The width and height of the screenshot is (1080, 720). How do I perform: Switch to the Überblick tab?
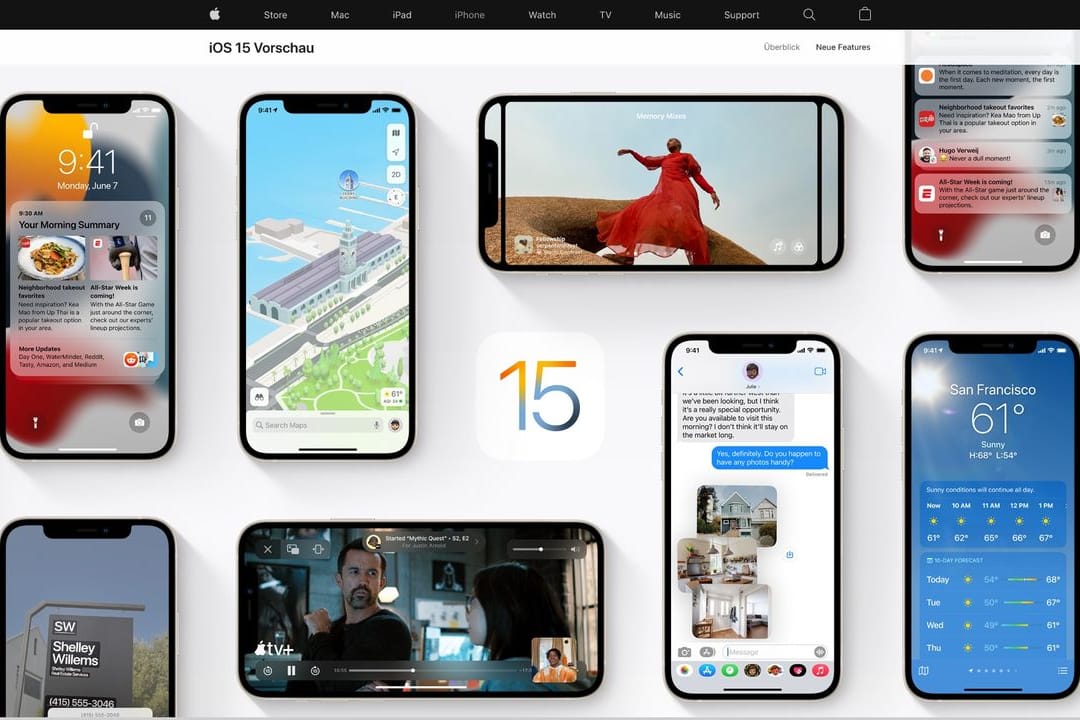[x=782, y=47]
